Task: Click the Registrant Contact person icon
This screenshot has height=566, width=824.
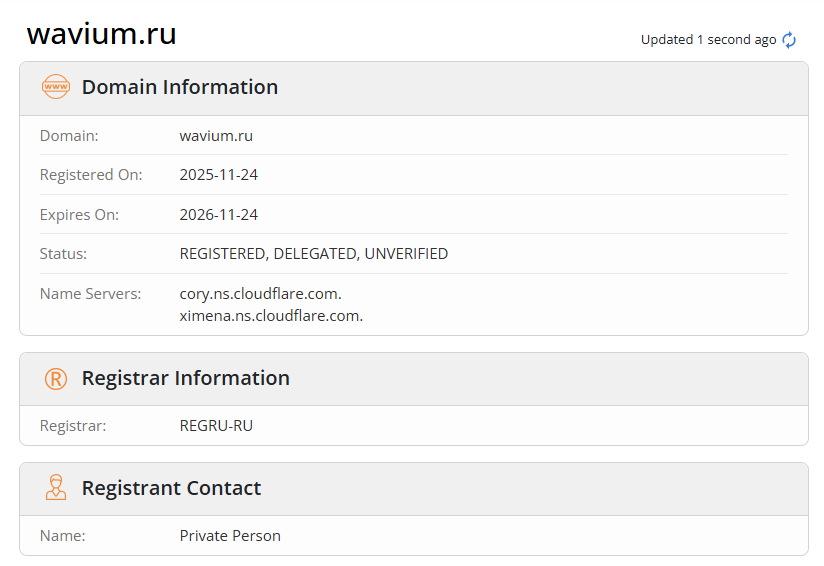Action: click(x=56, y=488)
